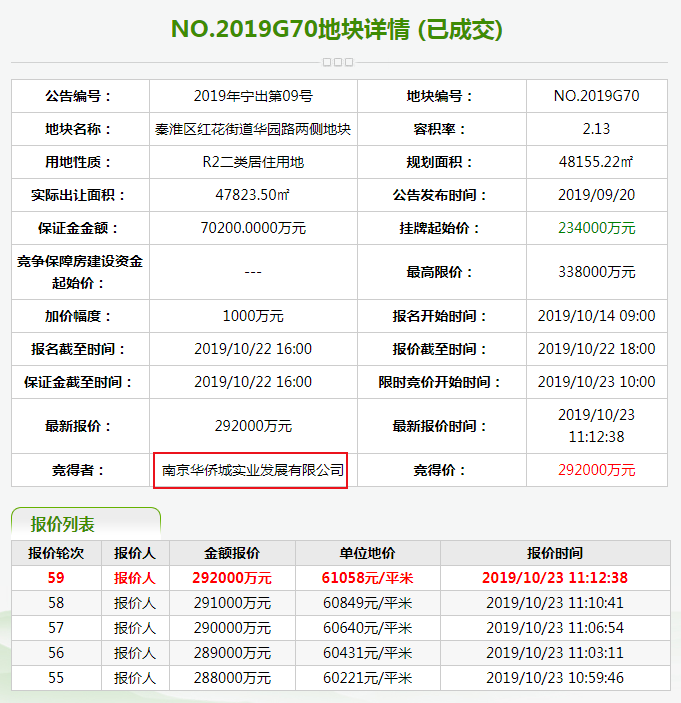
Task: Select bid round 59
Action: [56, 578]
